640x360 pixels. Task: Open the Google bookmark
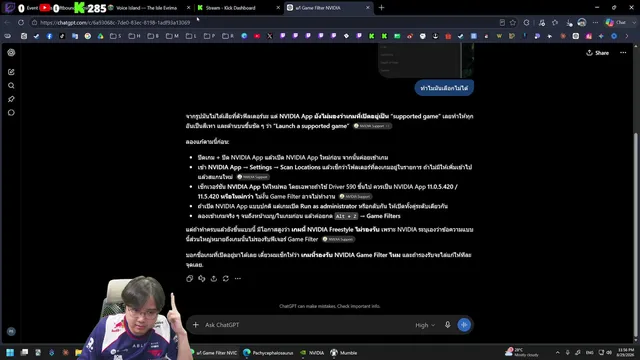coord(88,36)
